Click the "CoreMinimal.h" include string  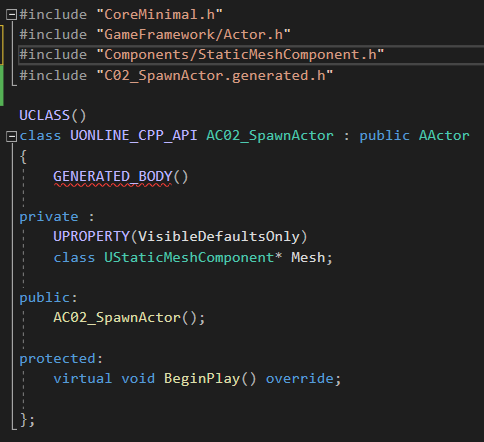click(159, 15)
